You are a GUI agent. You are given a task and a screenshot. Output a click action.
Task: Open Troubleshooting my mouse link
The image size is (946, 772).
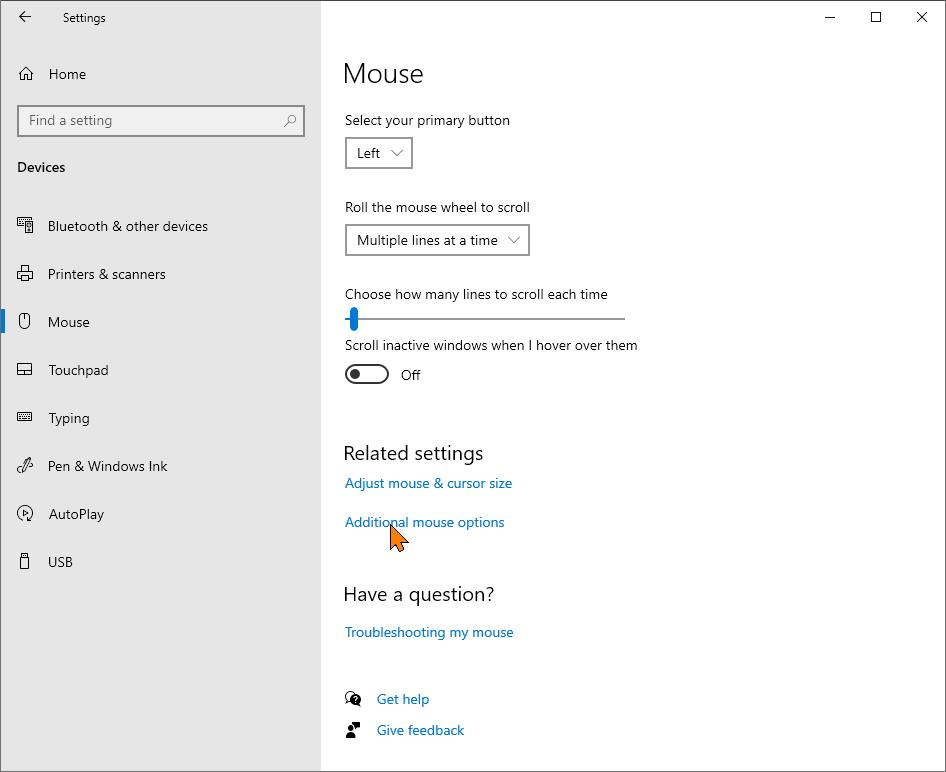429,632
